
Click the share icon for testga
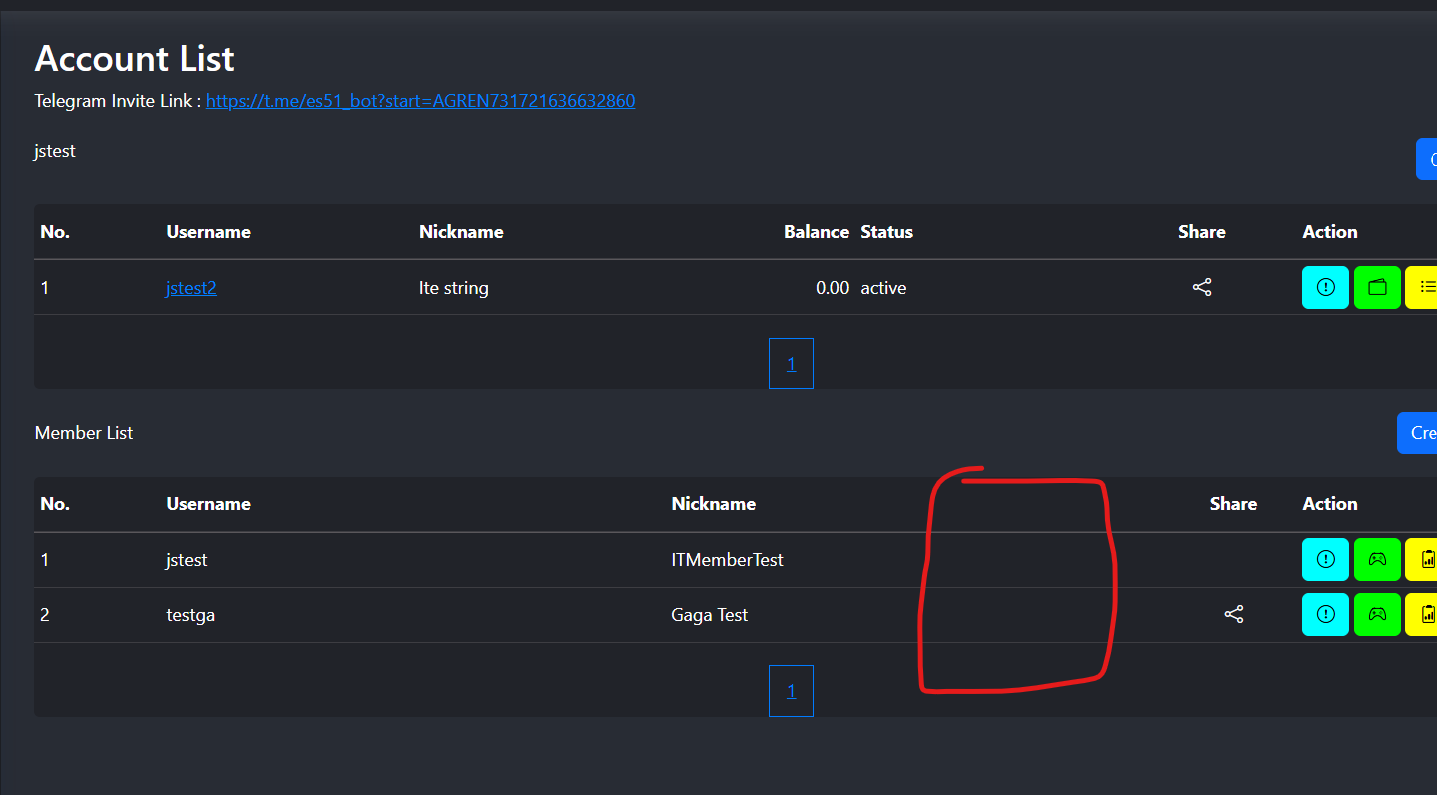click(1234, 615)
